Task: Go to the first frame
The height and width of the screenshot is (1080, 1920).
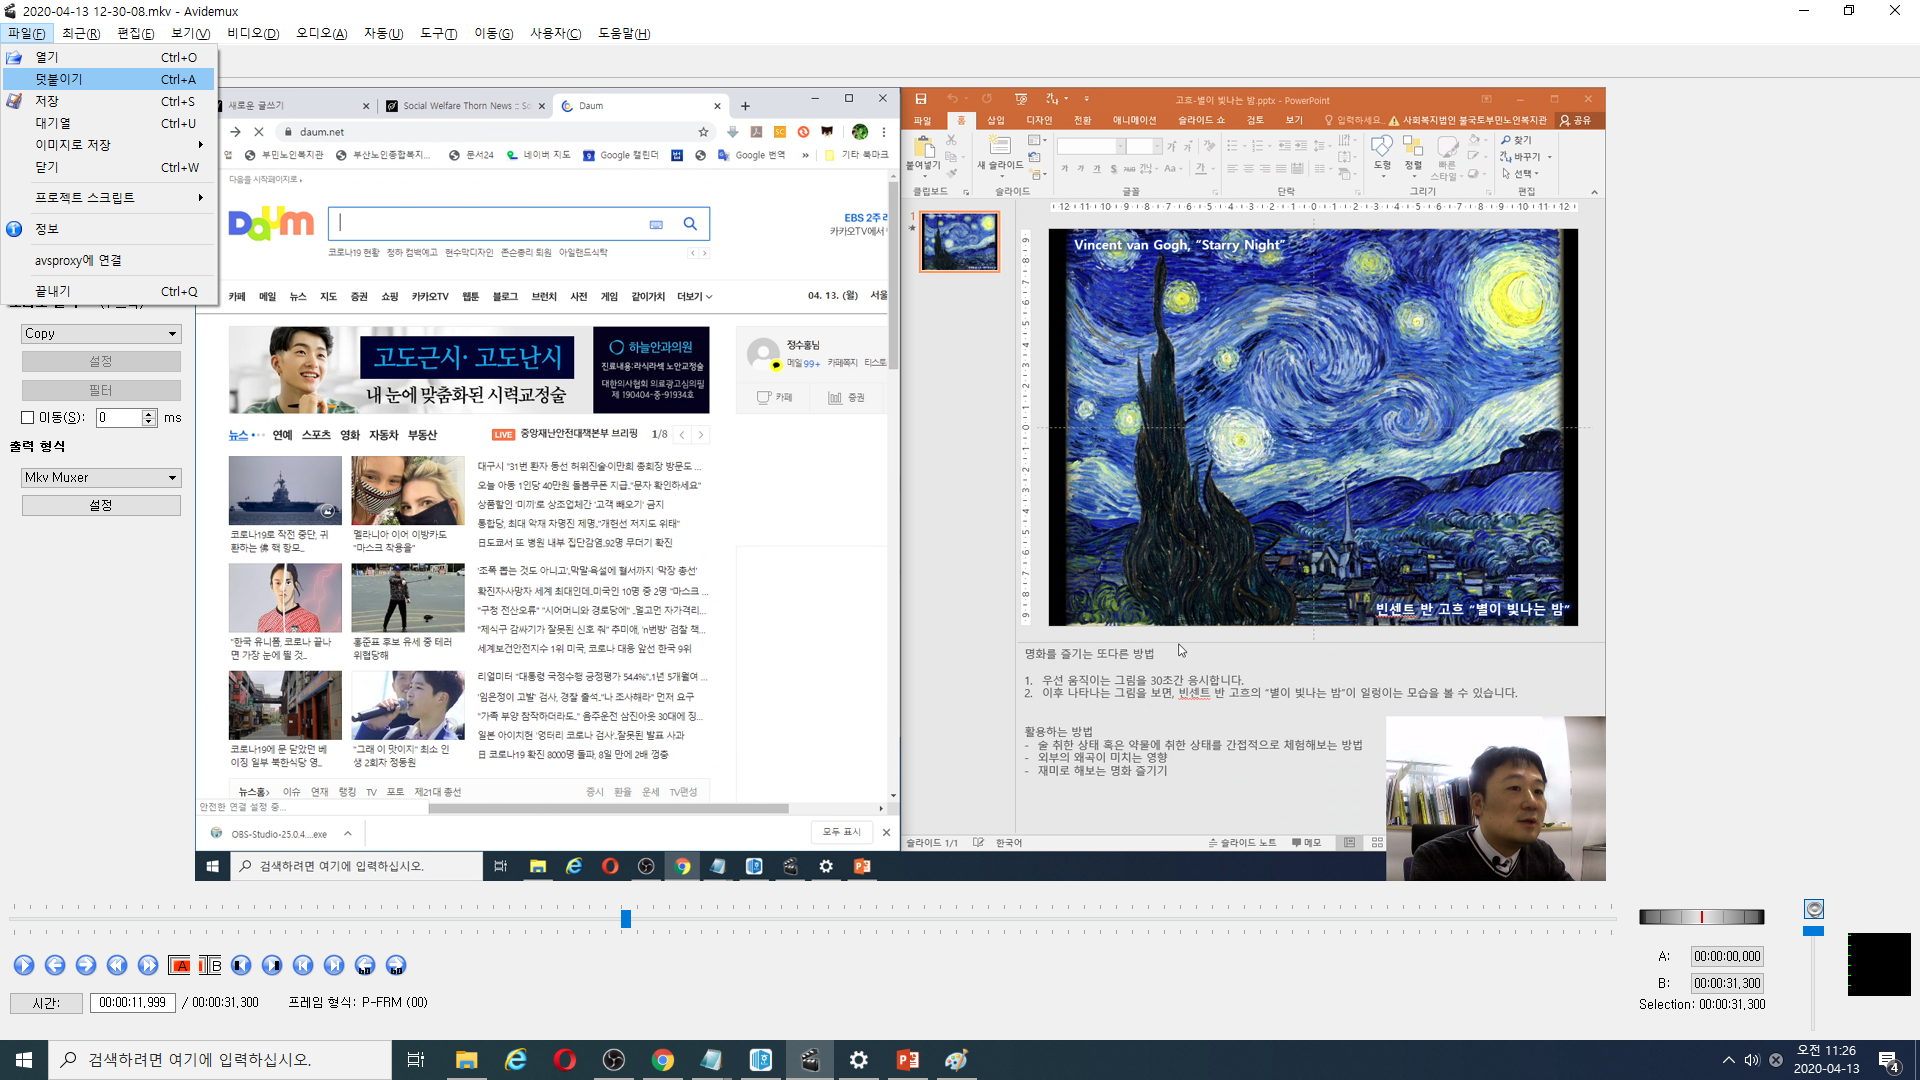Action: tap(303, 965)
